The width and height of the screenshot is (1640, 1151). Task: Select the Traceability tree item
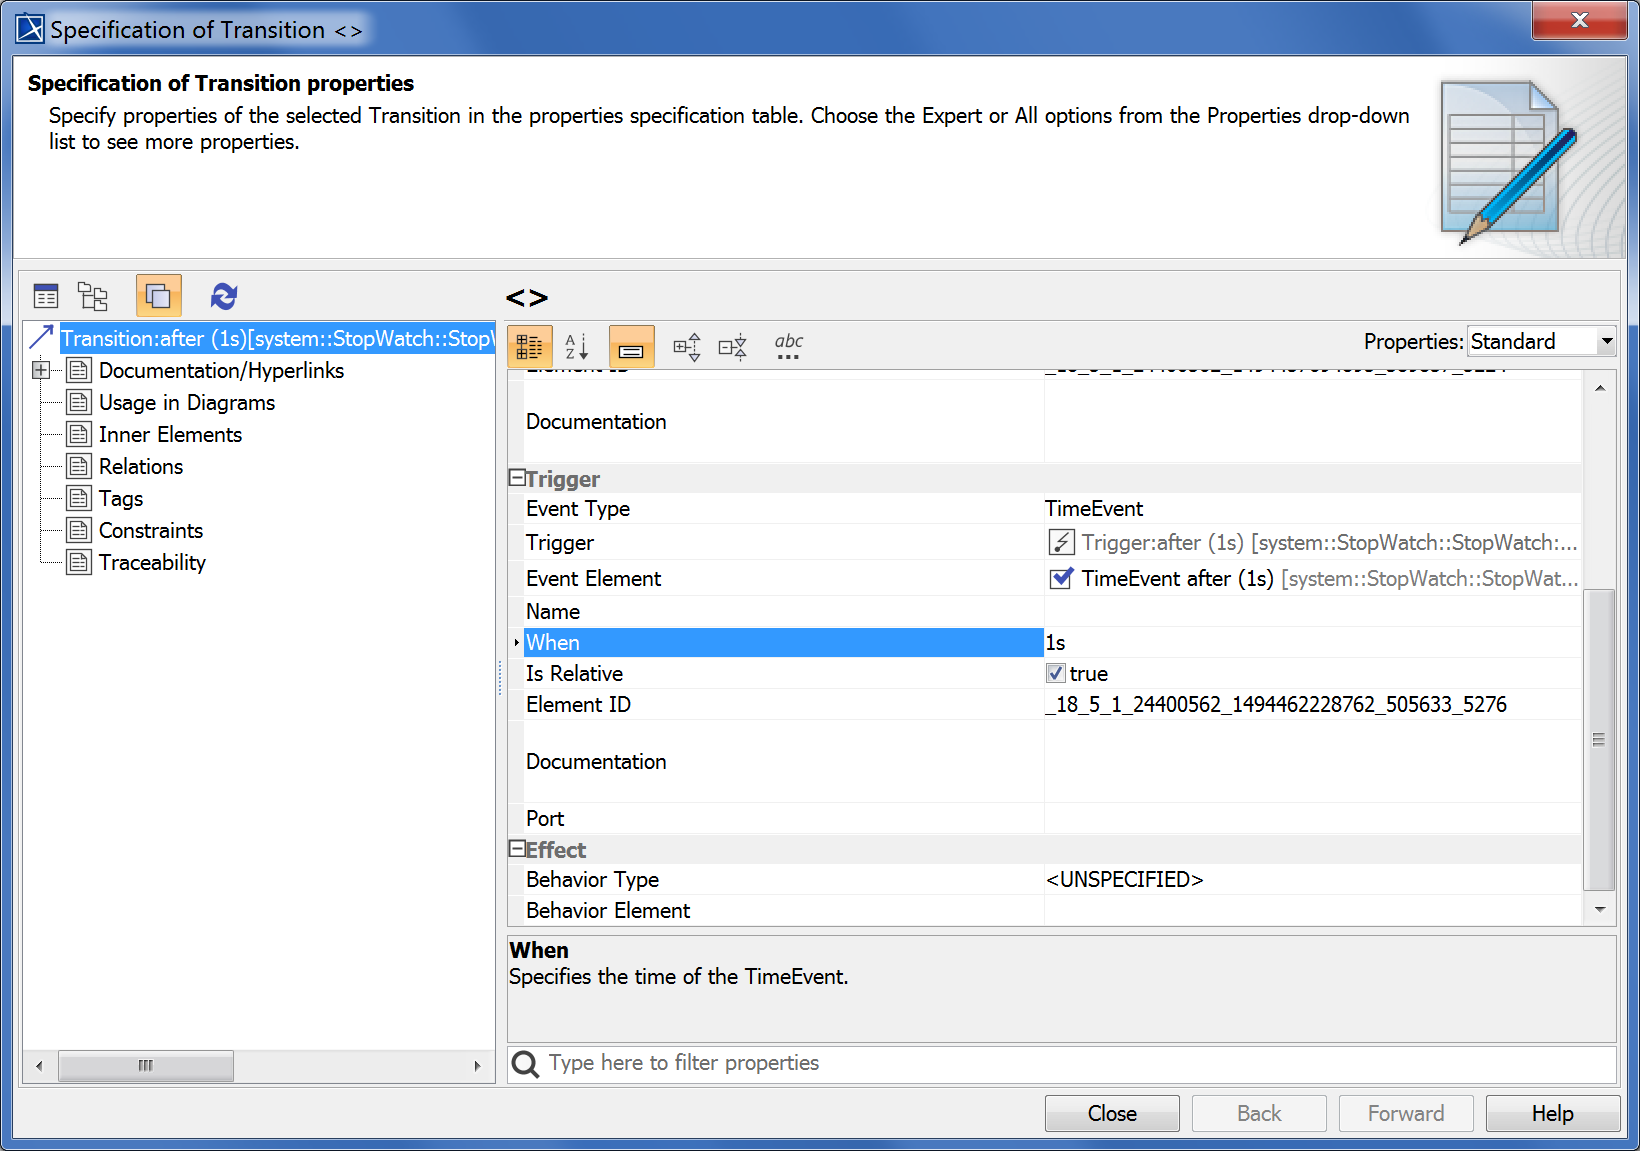point(152,563)
